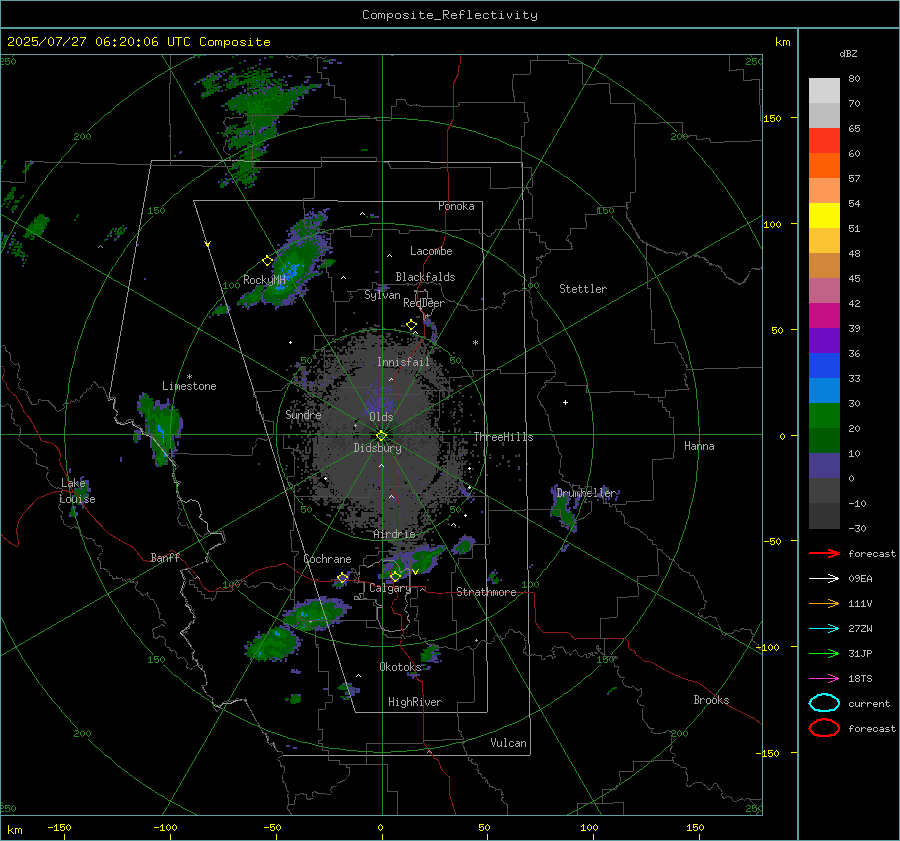The height and width of the screenshot is (841, 900).
Task: Click the Ponoka city label
Action: [x=456, y=206]
